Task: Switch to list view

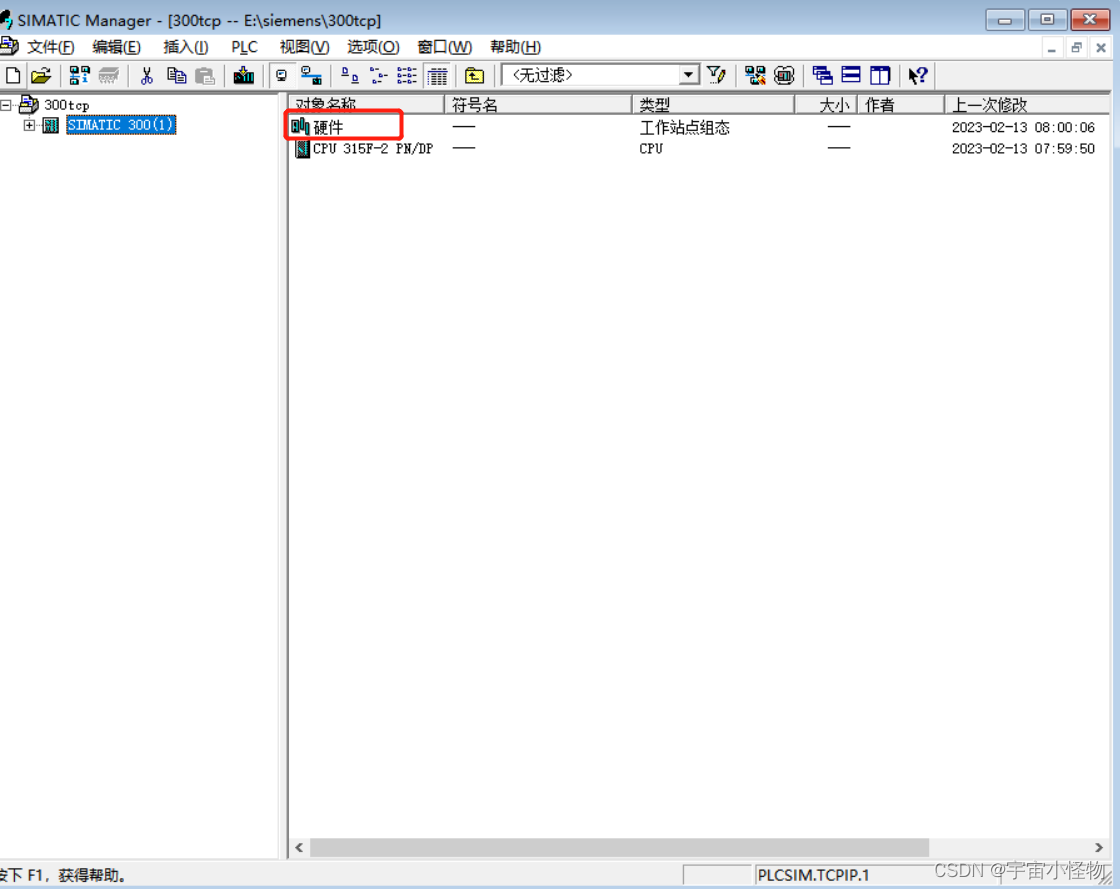Action: (x=407, y=75)
